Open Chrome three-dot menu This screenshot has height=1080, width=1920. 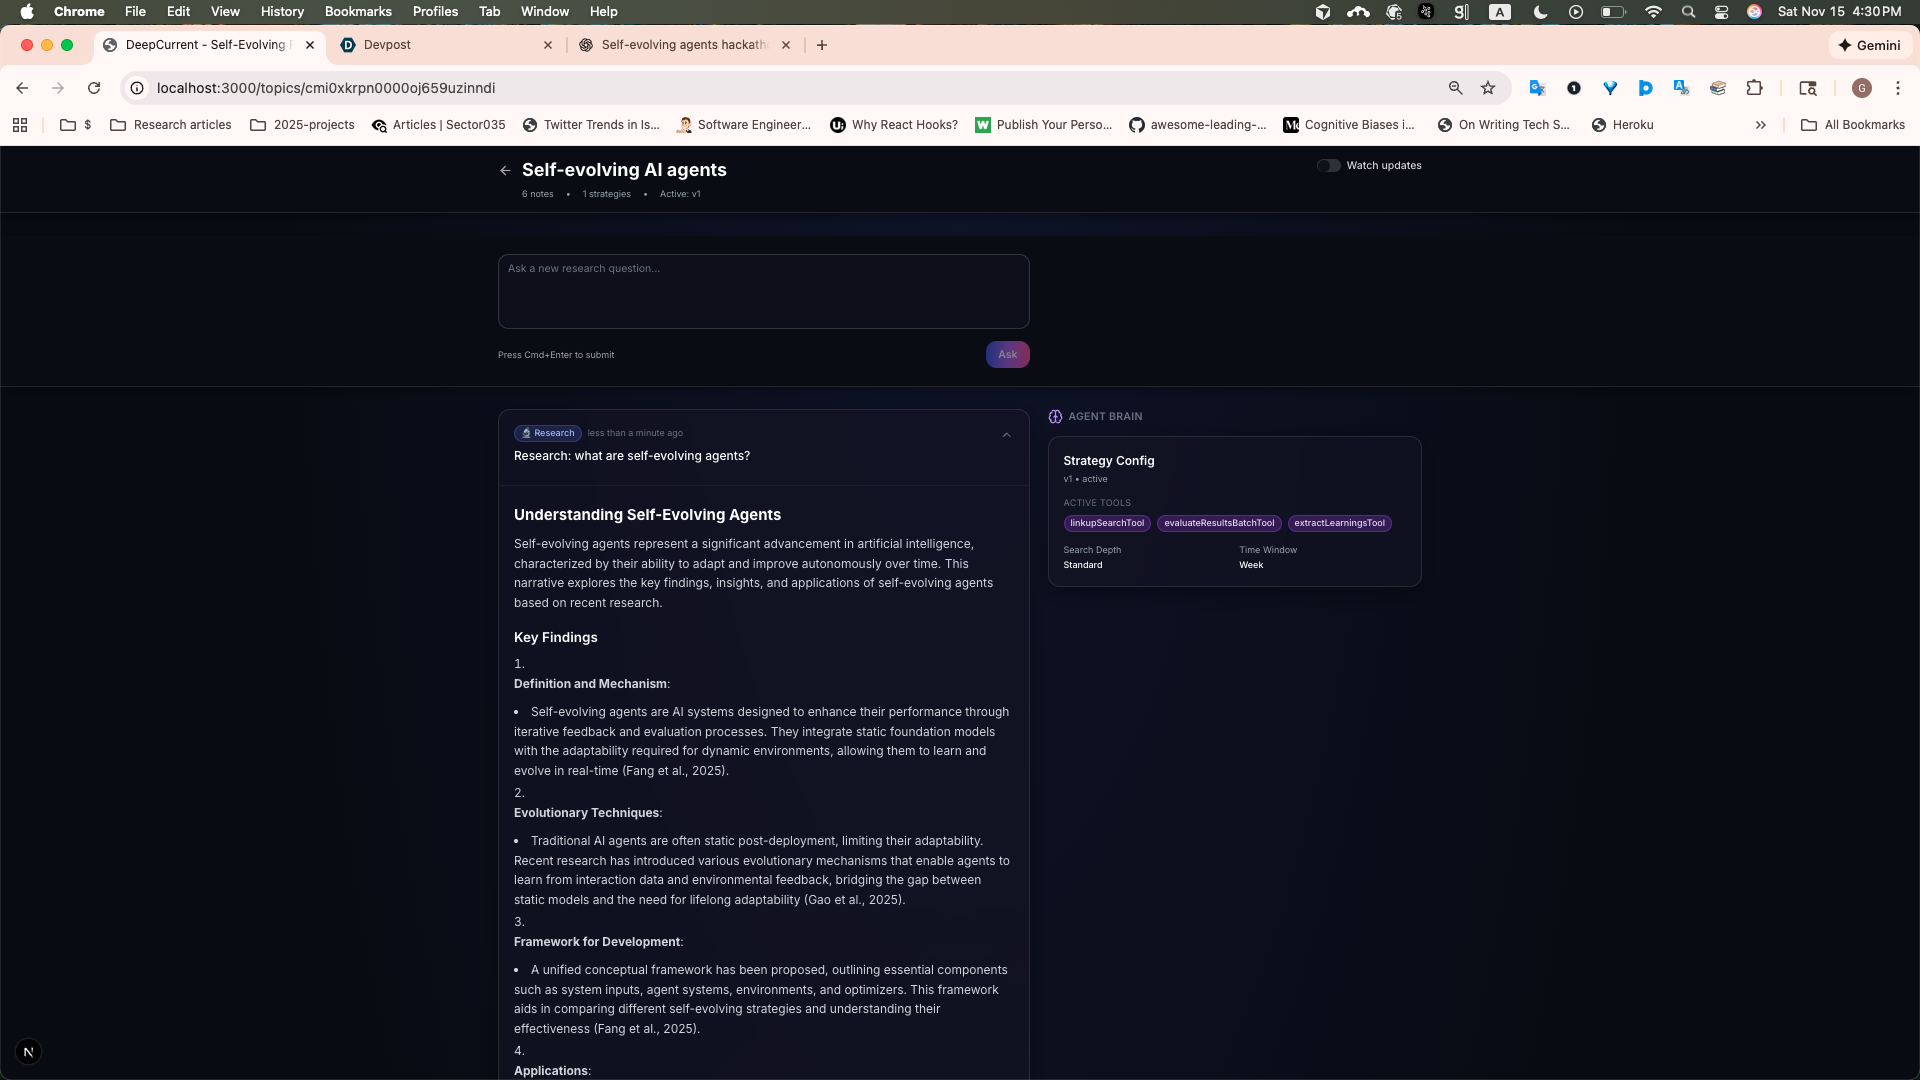(1897, 88)
